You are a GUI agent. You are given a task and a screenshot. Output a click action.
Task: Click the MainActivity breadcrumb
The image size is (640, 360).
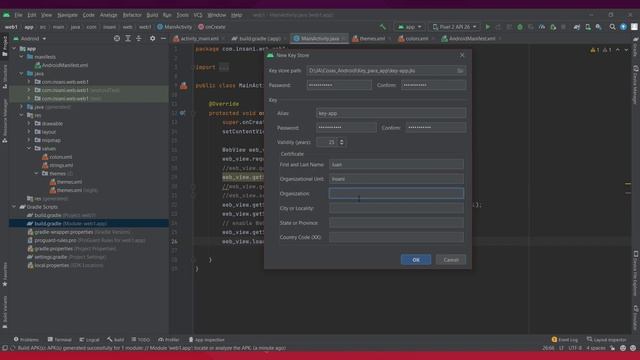pyautogui.click(x=174, y=27)
